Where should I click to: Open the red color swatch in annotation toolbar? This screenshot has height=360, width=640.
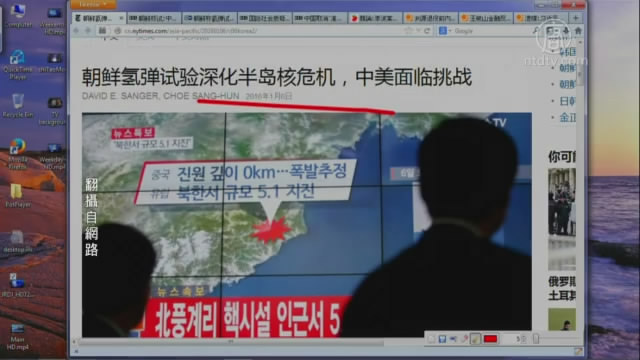pyautogui.click(x=490, y=339)
